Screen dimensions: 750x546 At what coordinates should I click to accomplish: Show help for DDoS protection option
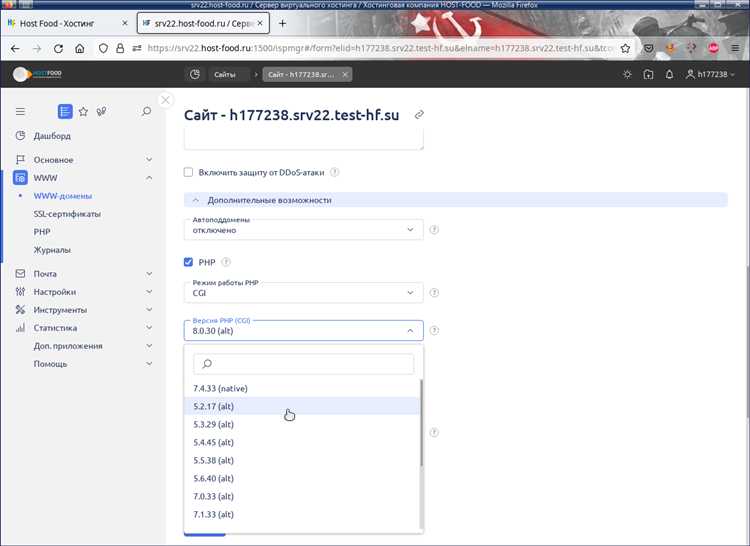point(335,172)
